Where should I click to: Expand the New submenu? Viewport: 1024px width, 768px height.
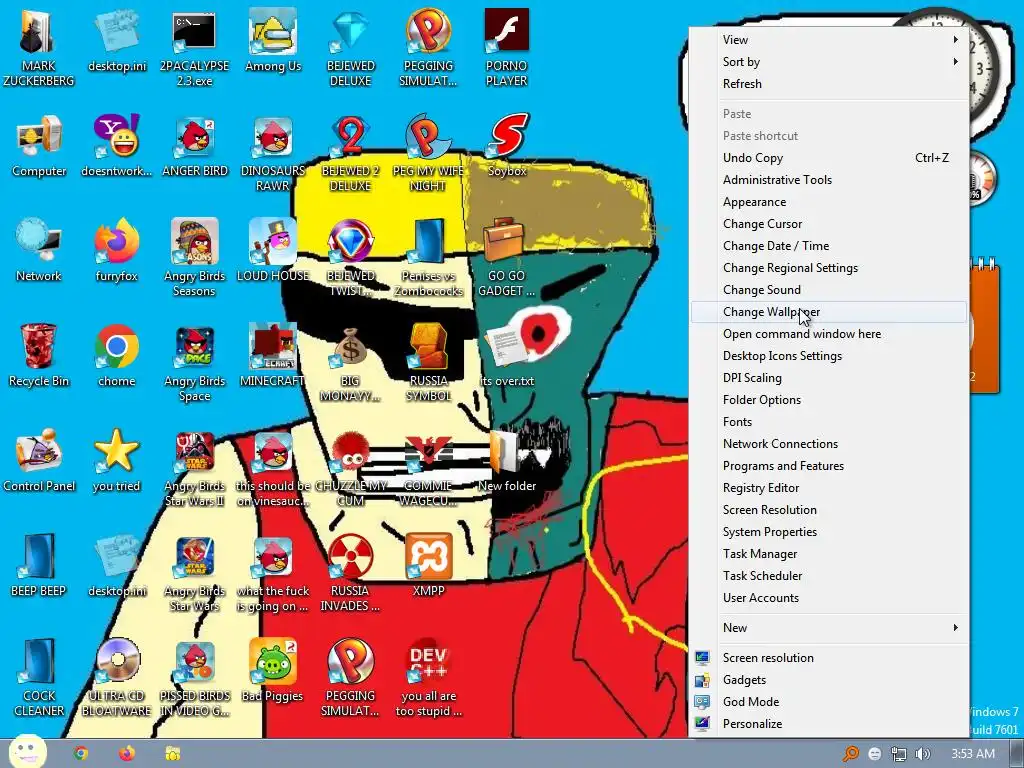pos(829,628)
